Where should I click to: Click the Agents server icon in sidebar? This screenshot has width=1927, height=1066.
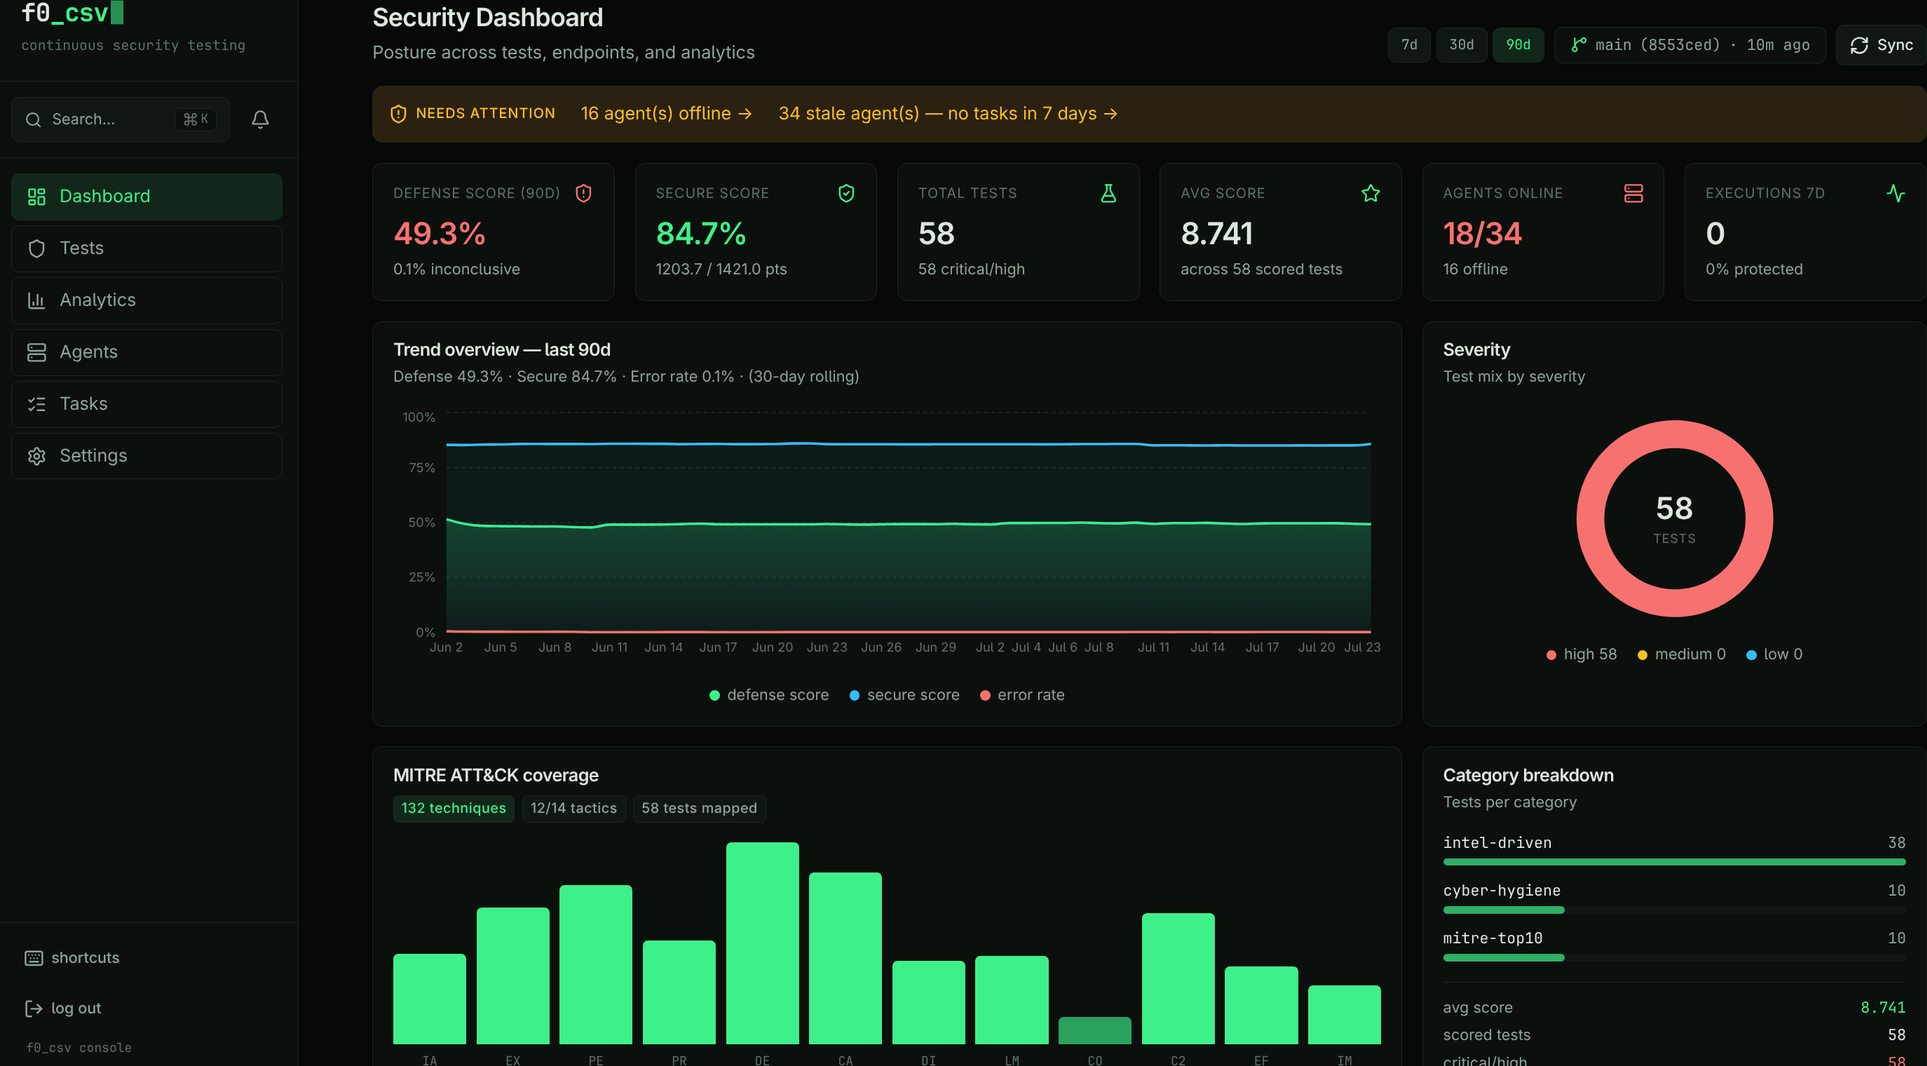37,352
